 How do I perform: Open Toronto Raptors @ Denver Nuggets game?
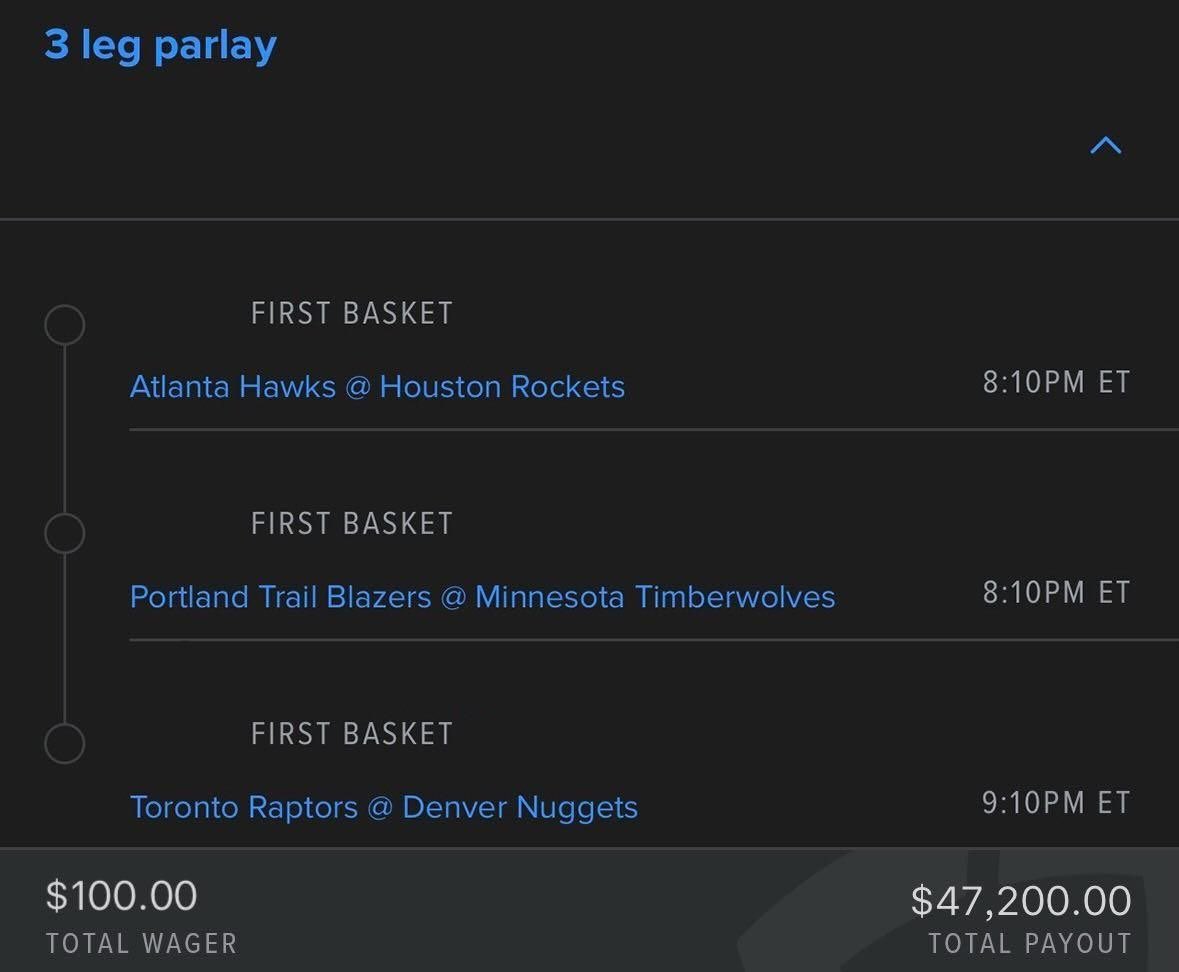tap(384, 807)
